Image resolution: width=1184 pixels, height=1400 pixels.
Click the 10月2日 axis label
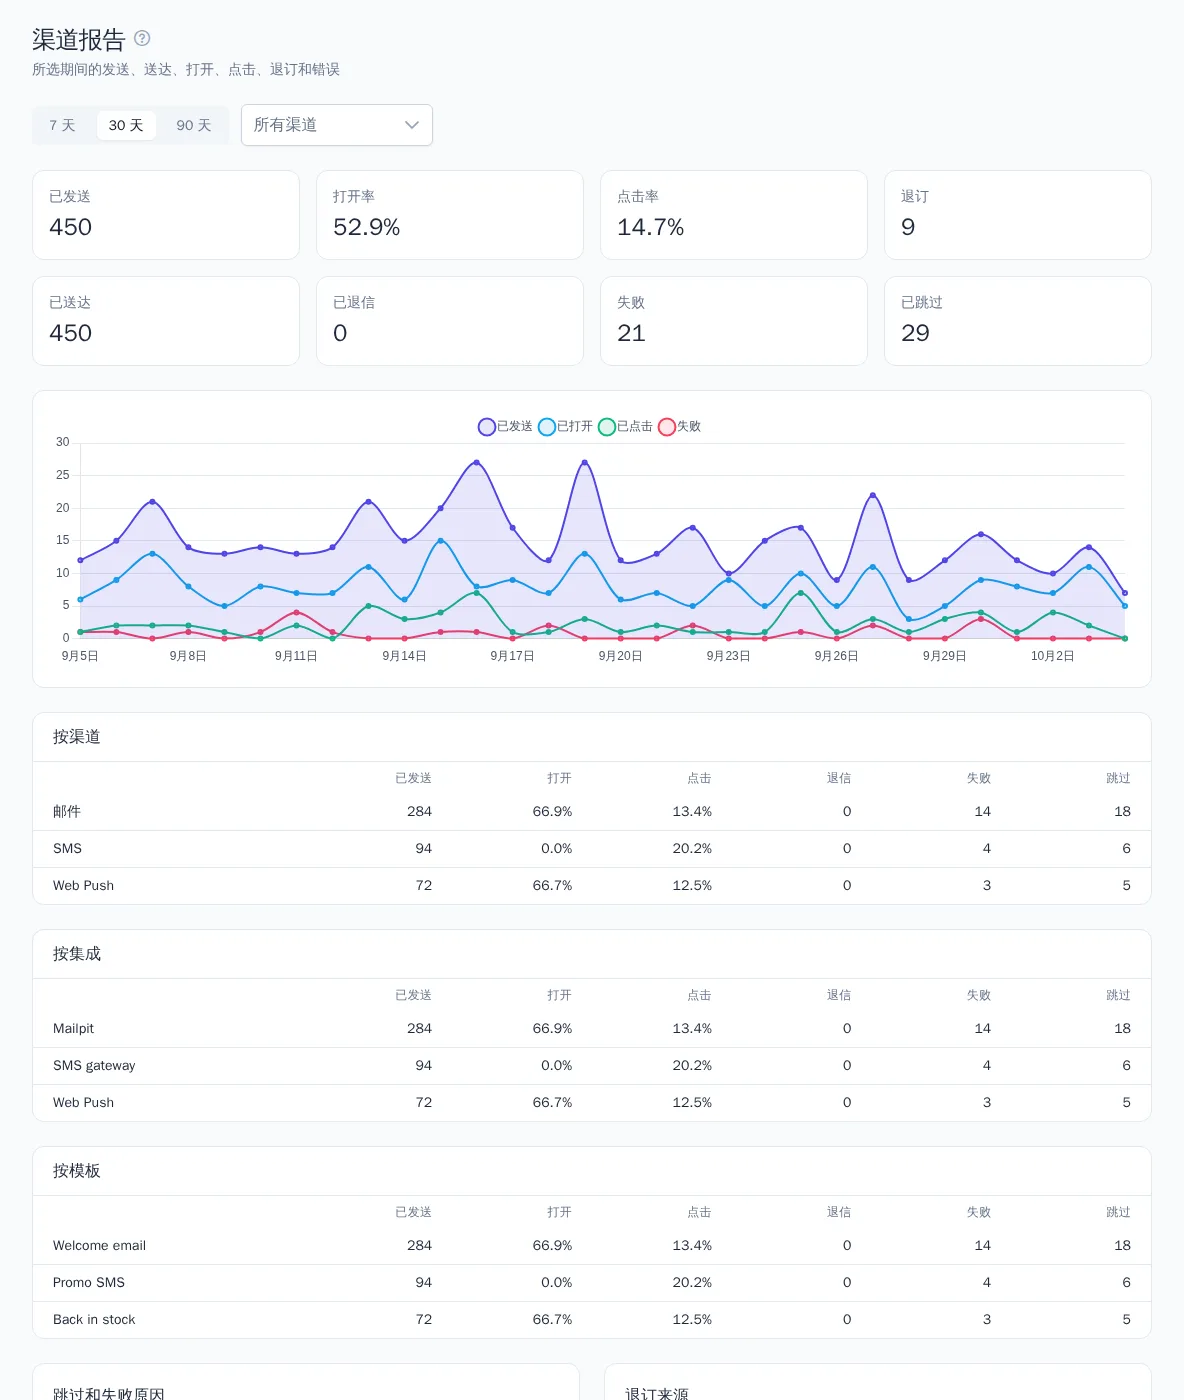(1052, 656)
